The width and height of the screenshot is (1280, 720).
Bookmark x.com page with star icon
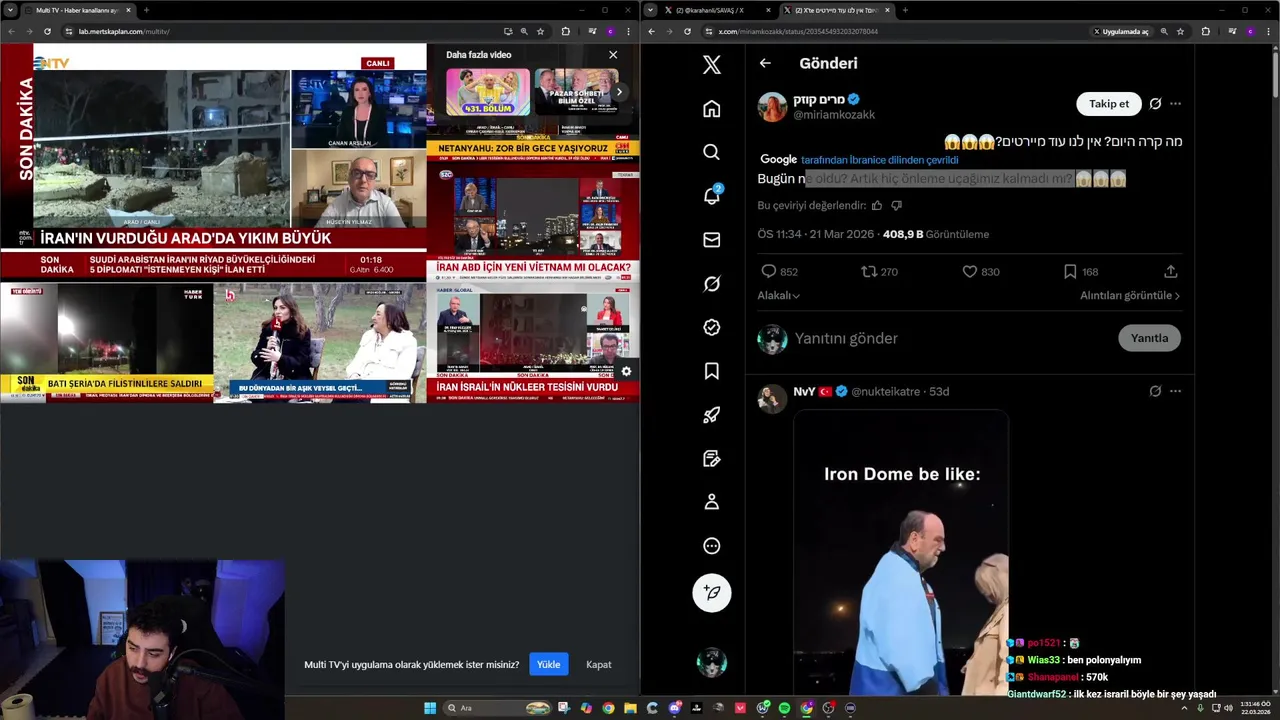1180,31
